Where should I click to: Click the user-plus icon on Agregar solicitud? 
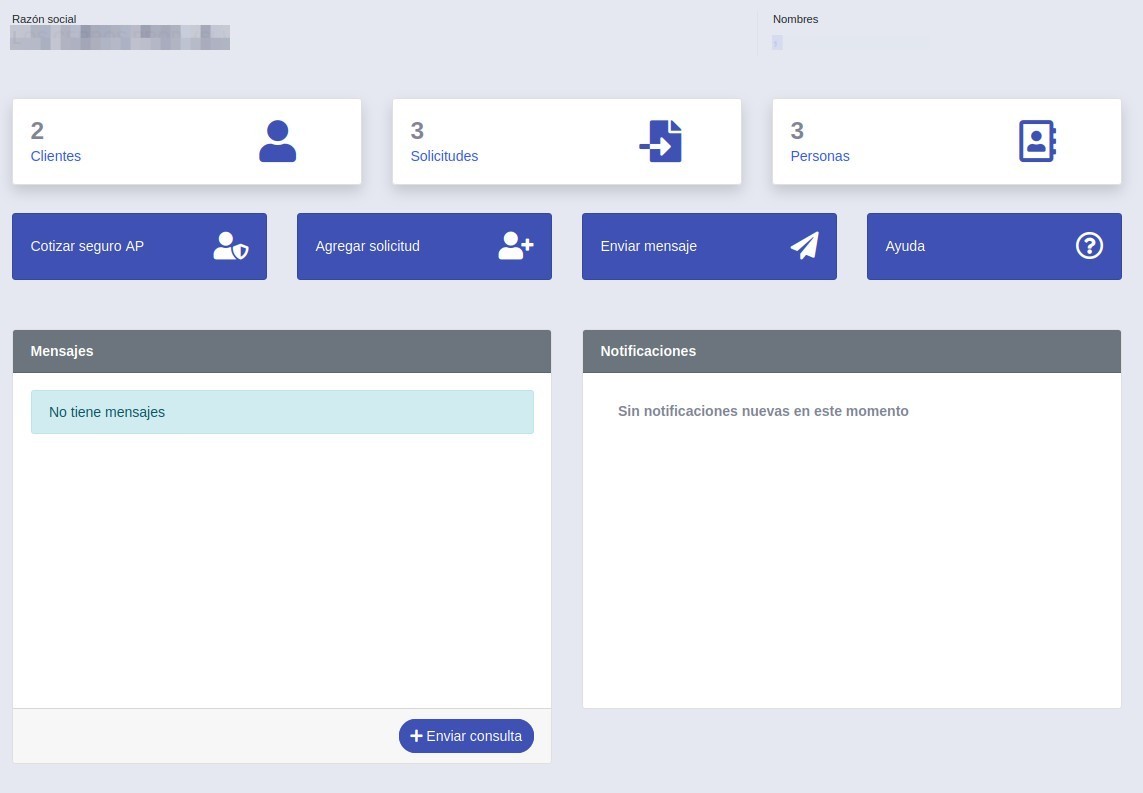pos(516,246)
